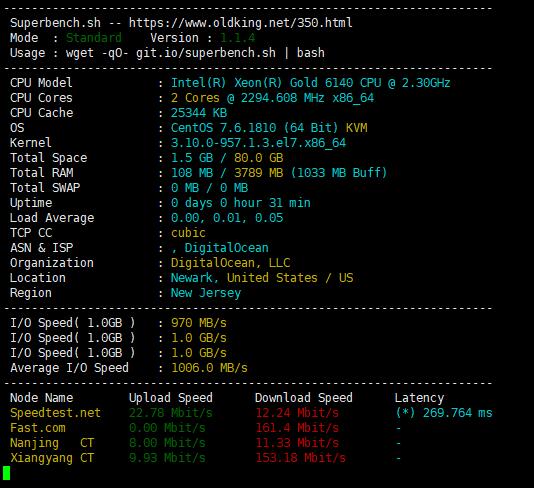Click the Xiangyang CT download speed 153.18 Mbit/s
Image resolution: width=534 pixels, height=488 pixels.
click(x=300, y=458)
